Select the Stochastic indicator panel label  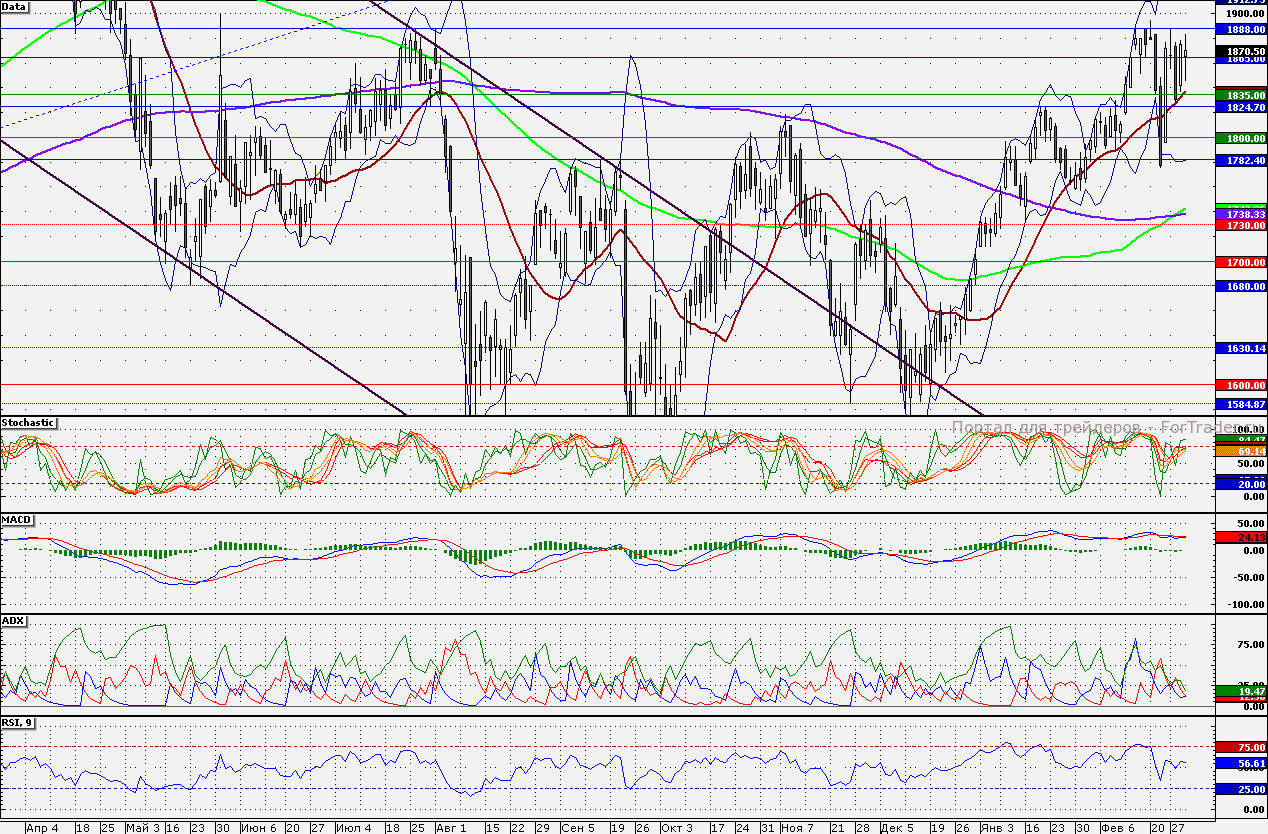point(29,423)
